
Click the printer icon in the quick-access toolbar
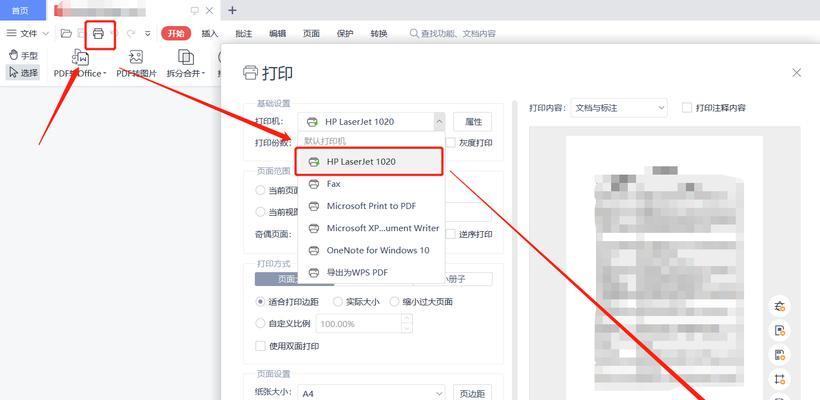(x=98, y=34)
